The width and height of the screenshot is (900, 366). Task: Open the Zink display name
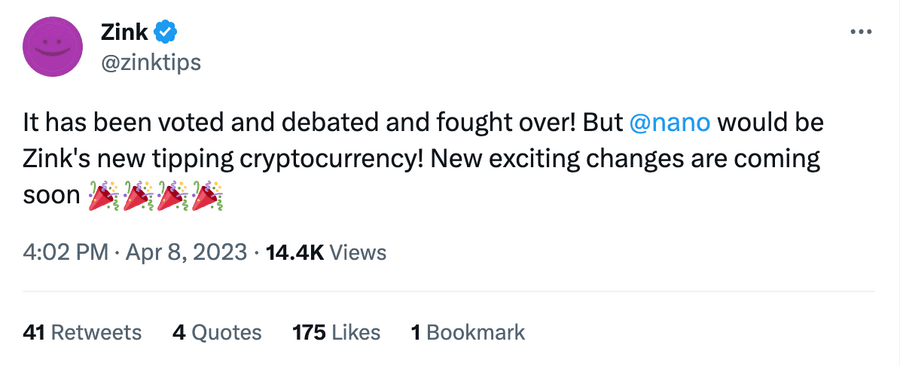pos(124,33)
